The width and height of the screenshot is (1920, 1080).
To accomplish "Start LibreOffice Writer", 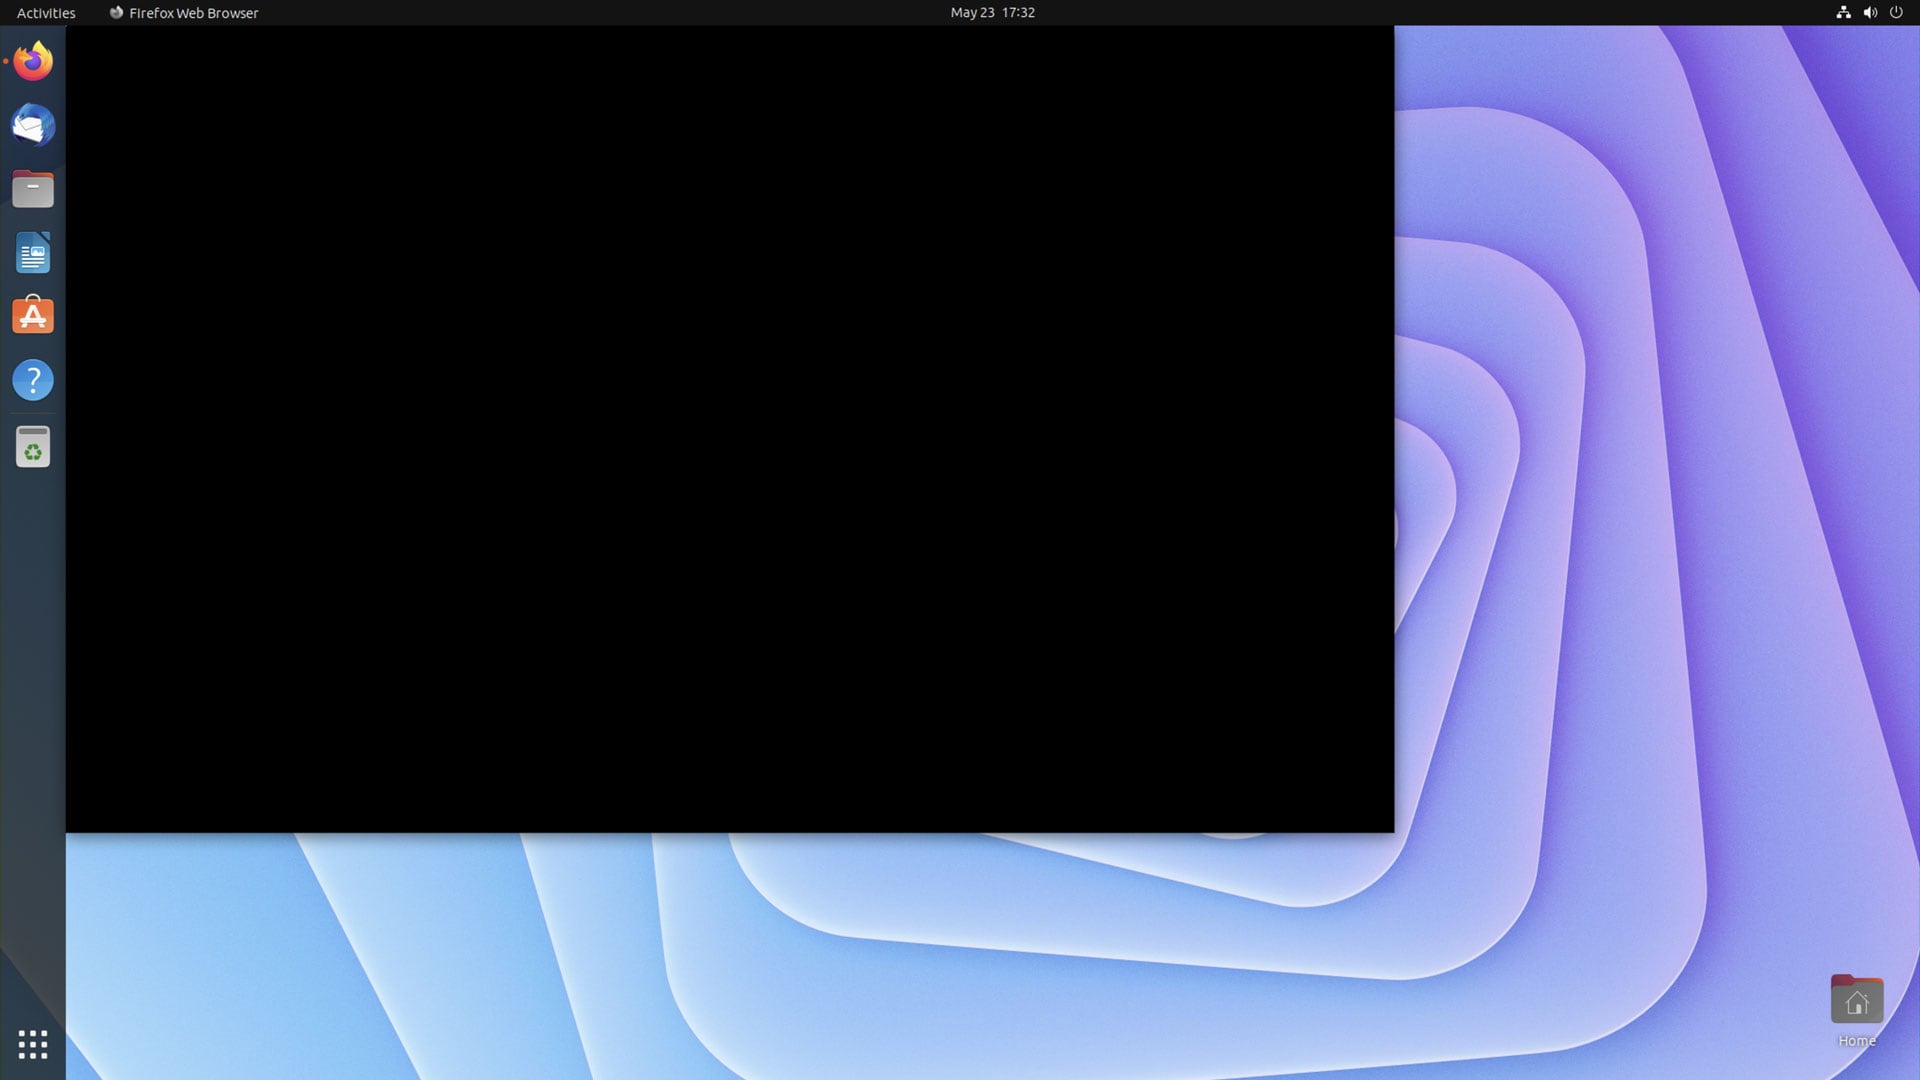I will tap(32, 253).
